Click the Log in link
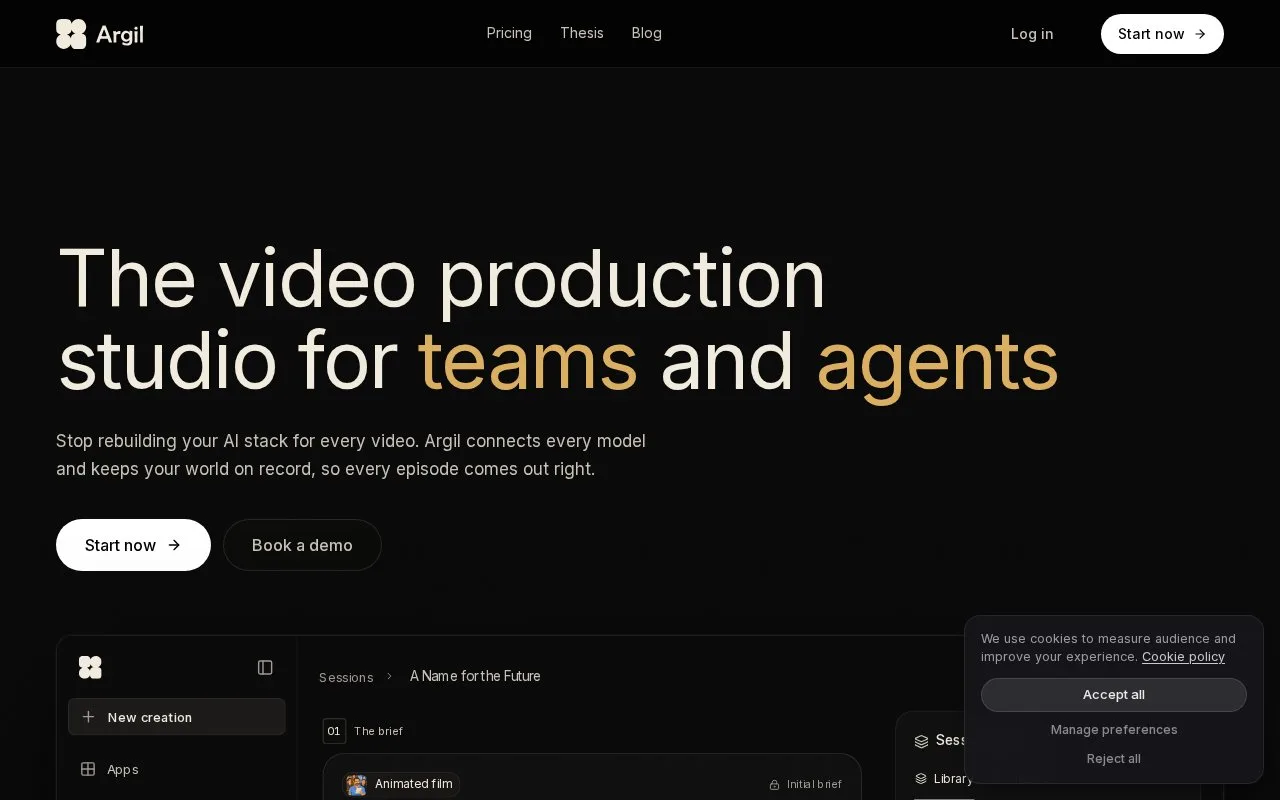Image resolution: width=1280 pixels, height=800 pixels. coord(1032,34)
